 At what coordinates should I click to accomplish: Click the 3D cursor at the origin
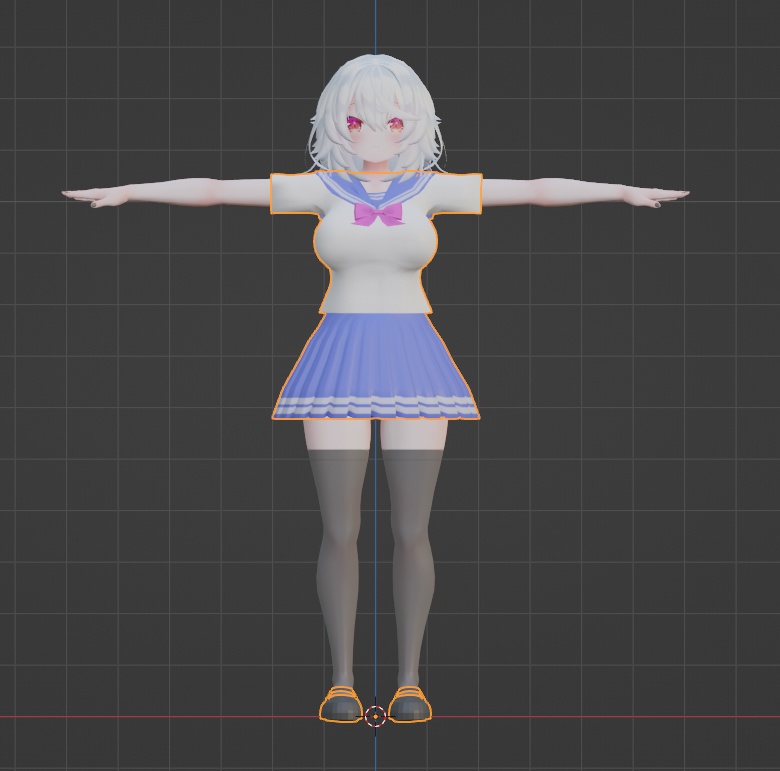click(x=375, y=716)
